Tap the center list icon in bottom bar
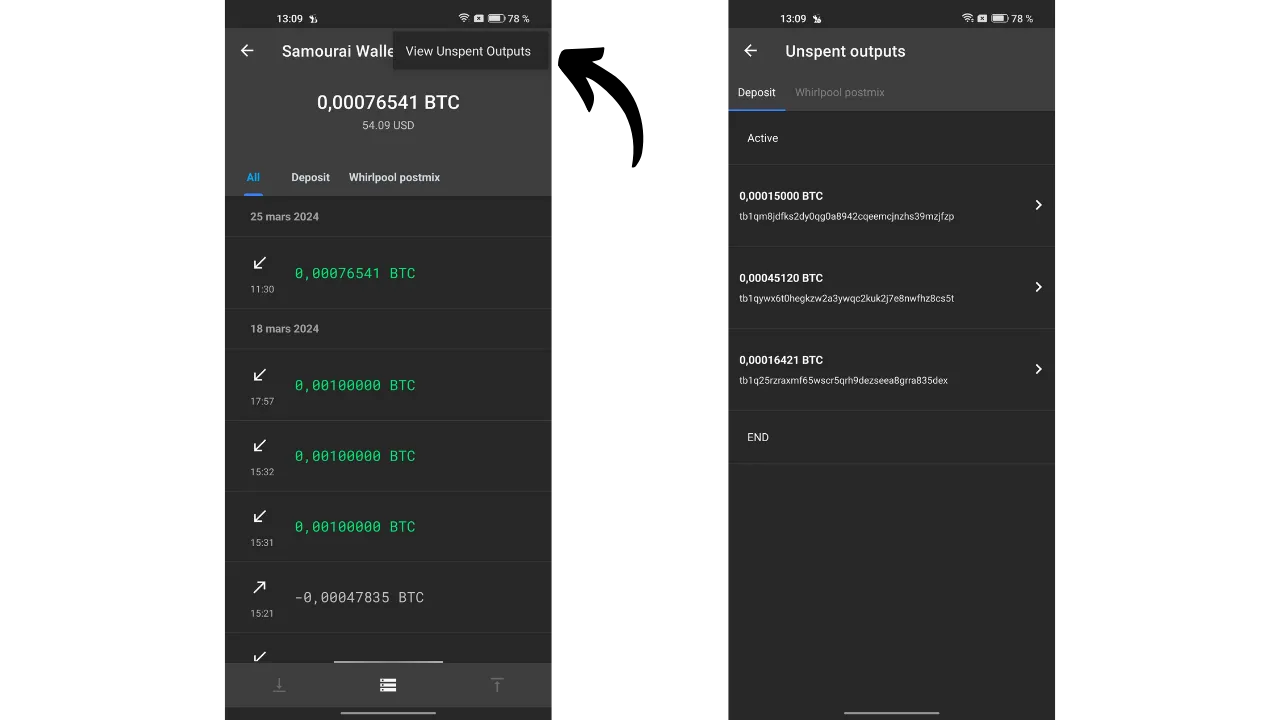Screen dimensions: 1280x720 pos(388,685)
